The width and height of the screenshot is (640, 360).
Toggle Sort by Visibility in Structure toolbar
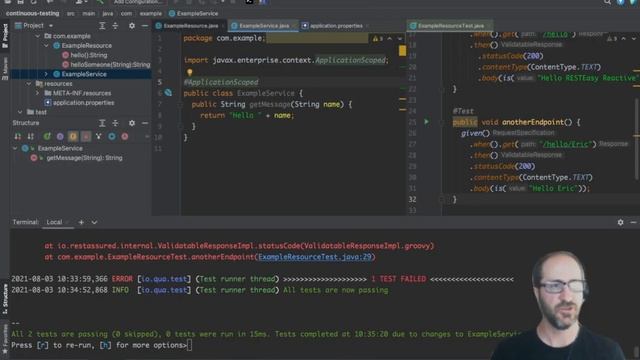click(x=18, y=136)
